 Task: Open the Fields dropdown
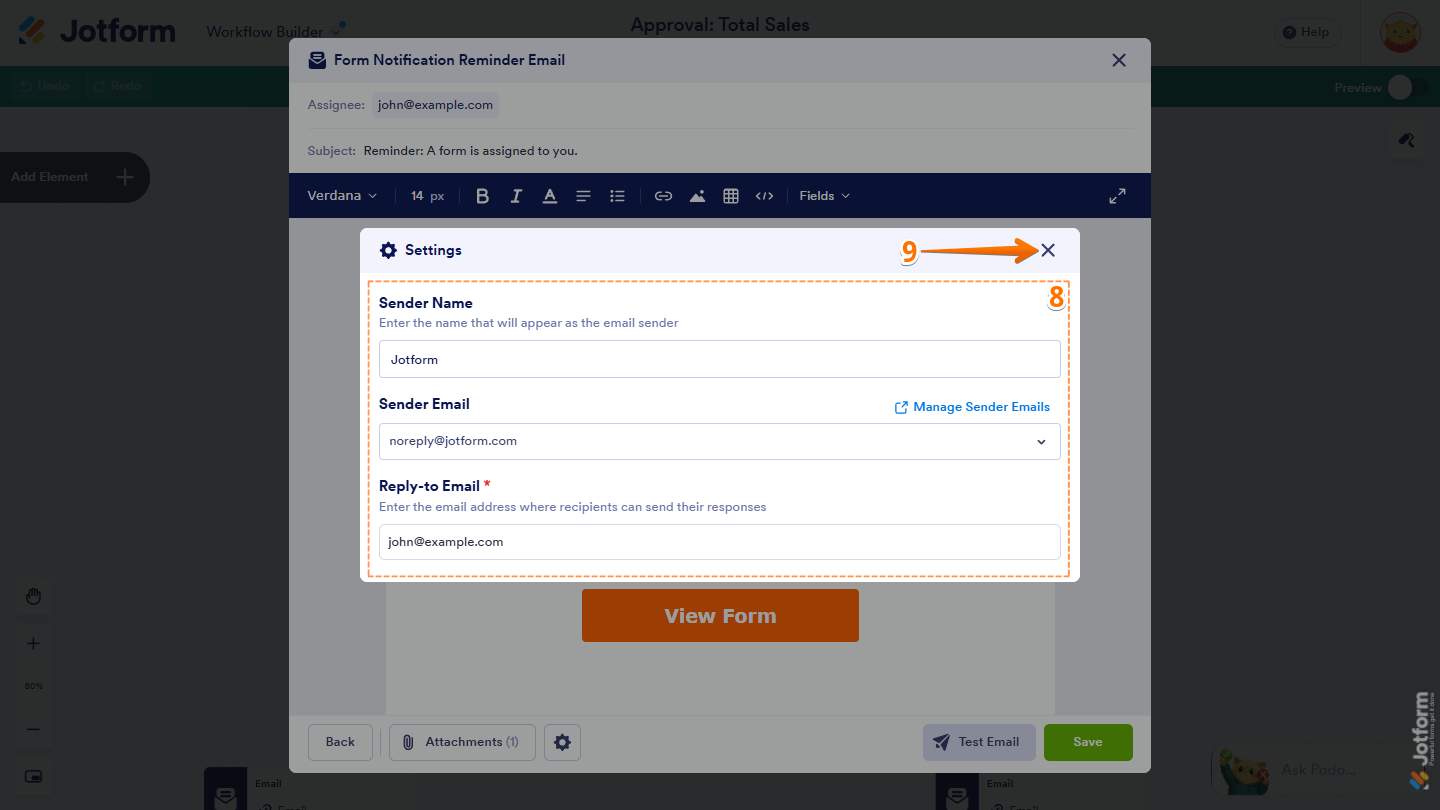(824, 196)
